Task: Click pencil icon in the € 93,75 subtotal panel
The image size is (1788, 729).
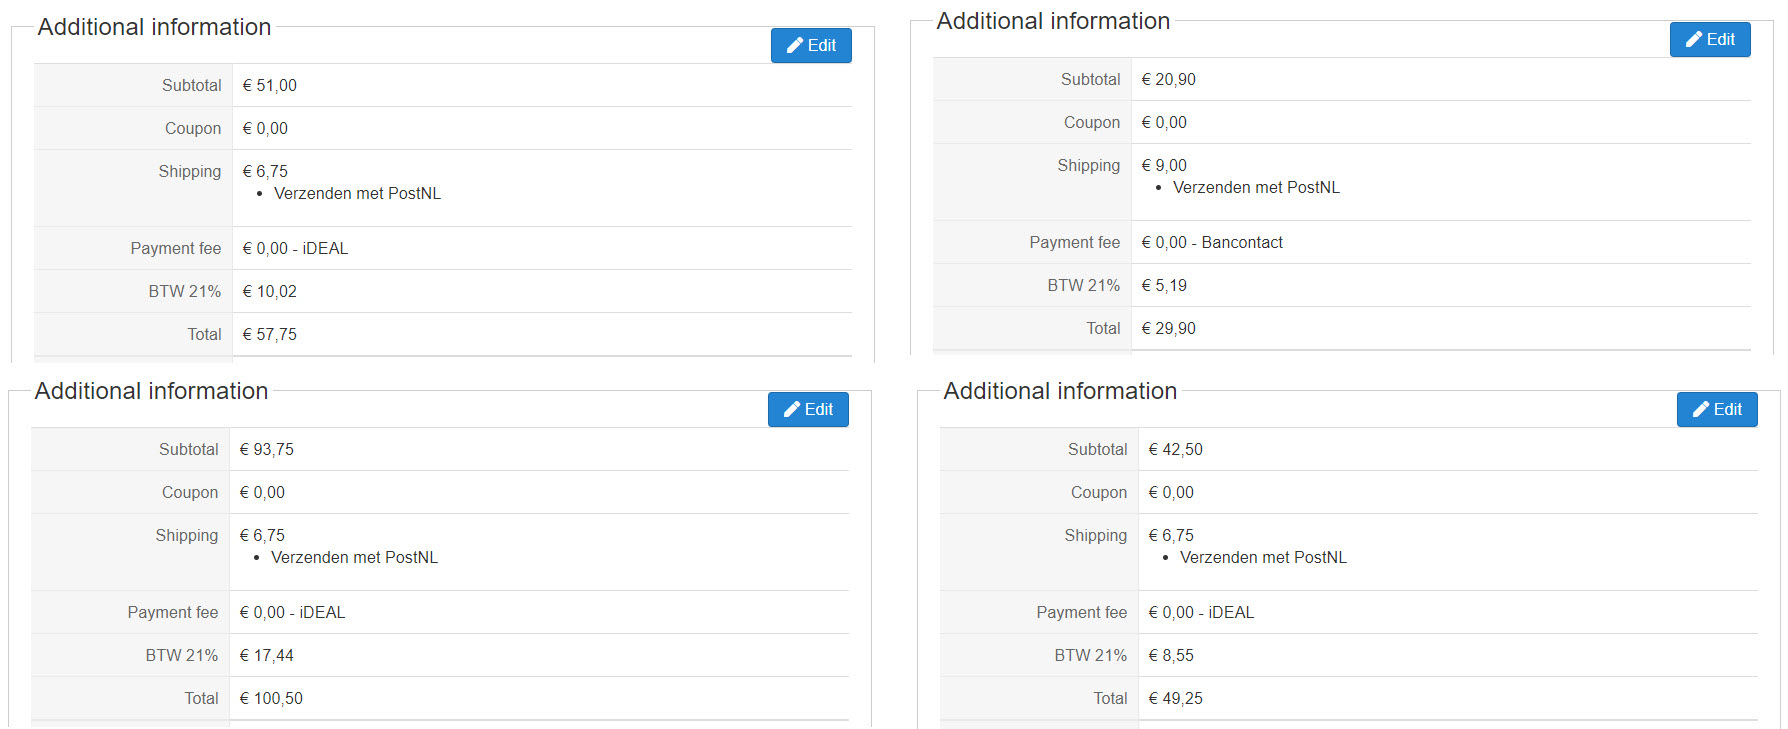Action: 792,409
